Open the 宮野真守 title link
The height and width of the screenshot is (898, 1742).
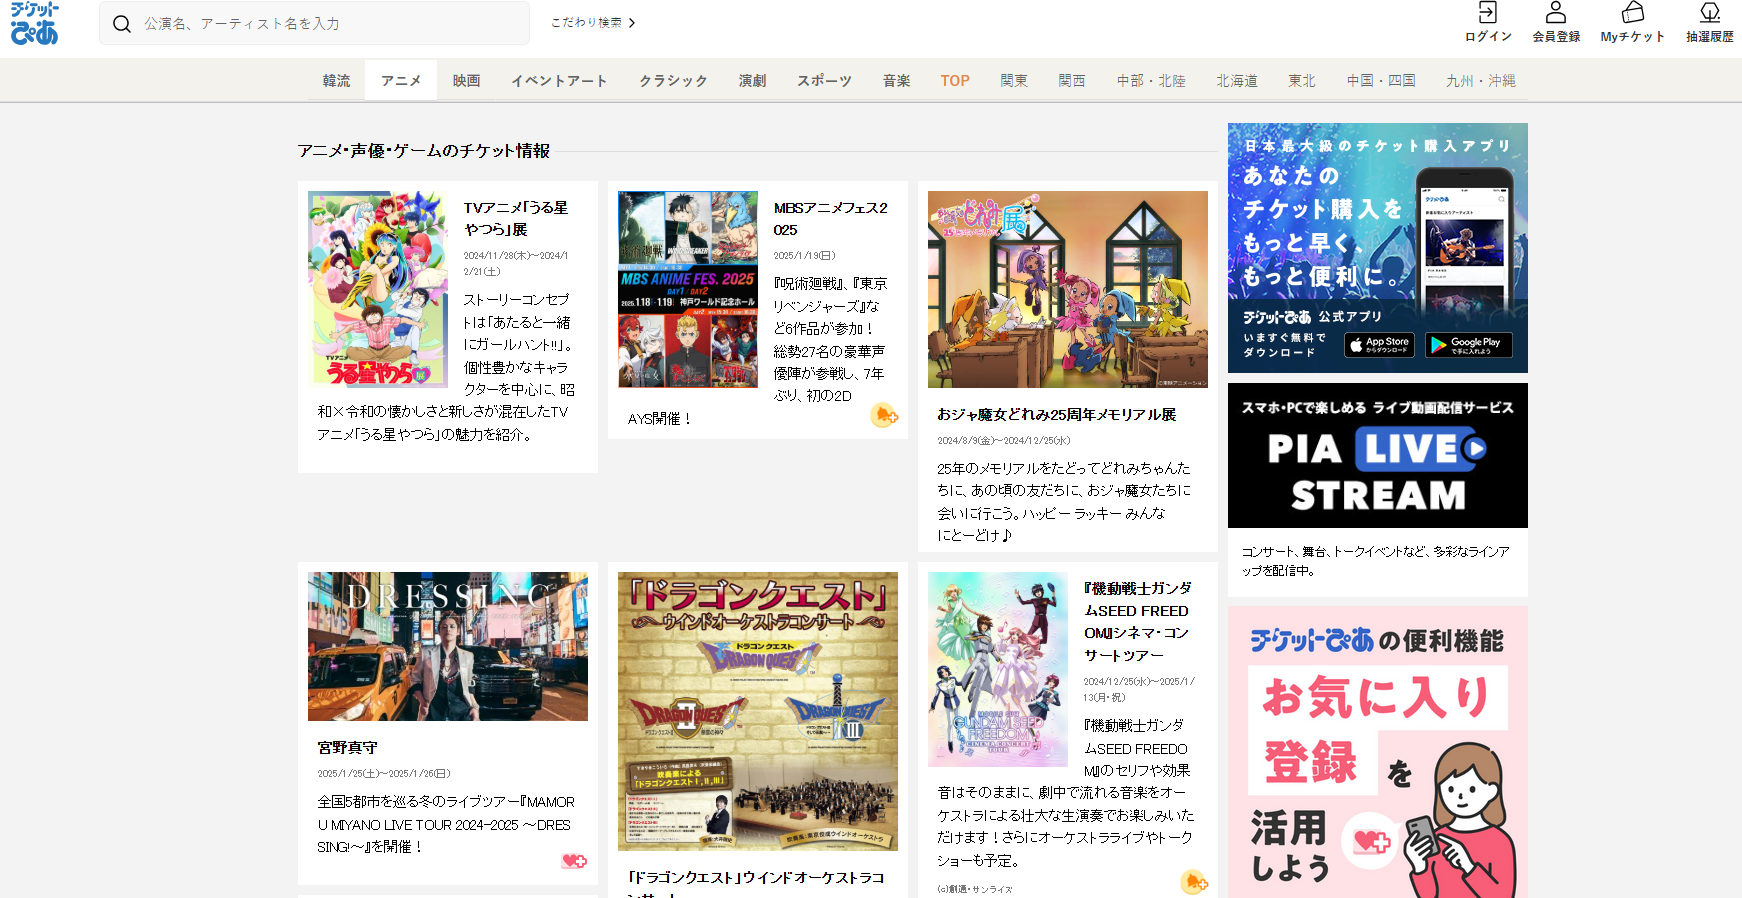348,748
